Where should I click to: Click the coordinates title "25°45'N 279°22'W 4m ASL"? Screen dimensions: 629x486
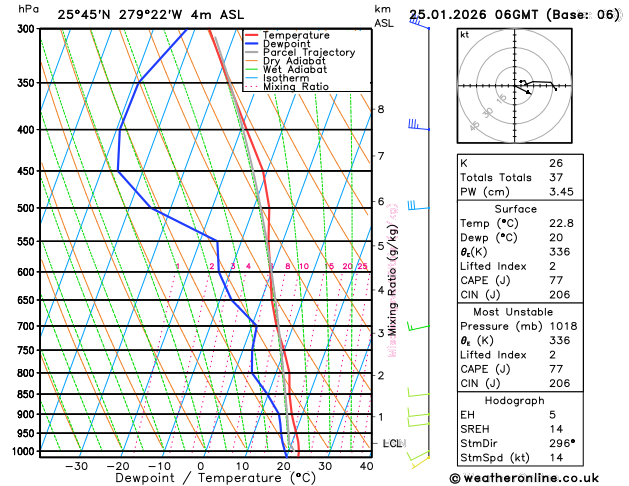(150, 15)
